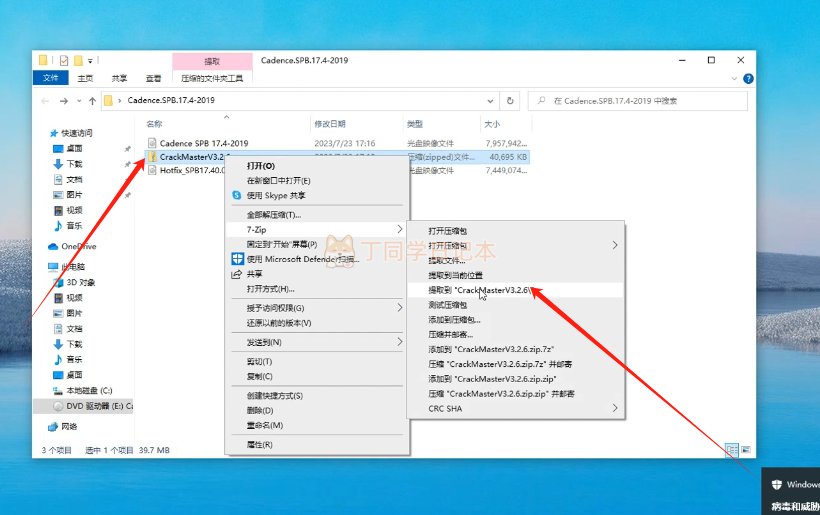Open Explorer help question mark icon

748,78
